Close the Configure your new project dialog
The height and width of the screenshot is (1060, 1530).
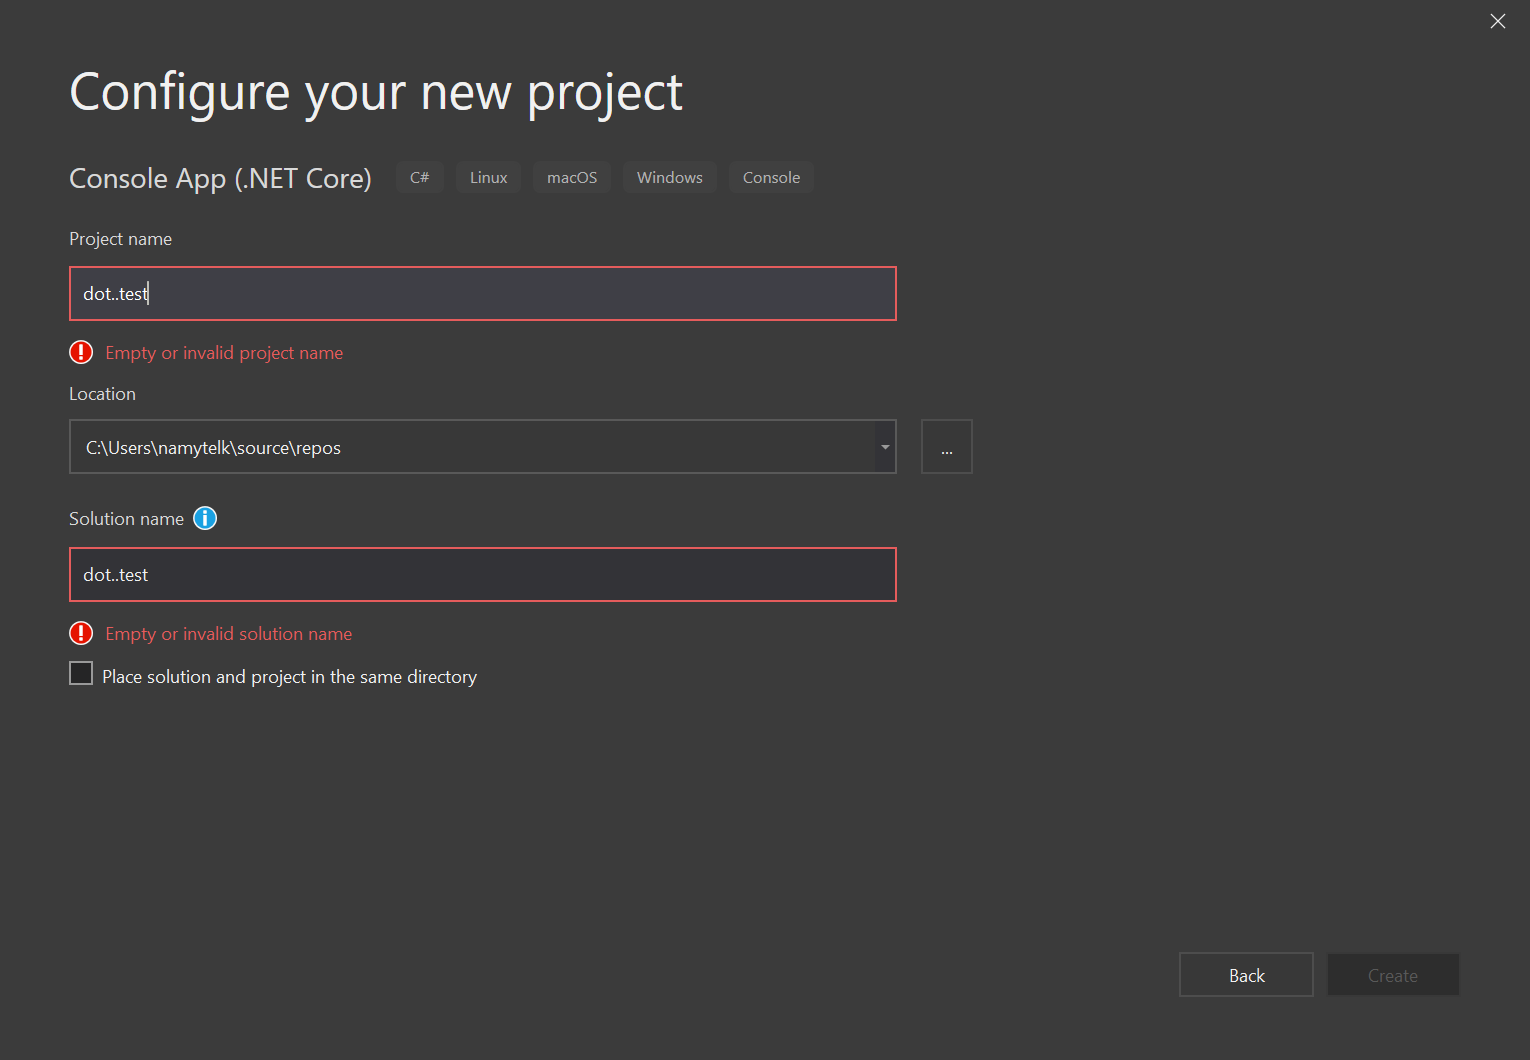(x=1497, y=21)
